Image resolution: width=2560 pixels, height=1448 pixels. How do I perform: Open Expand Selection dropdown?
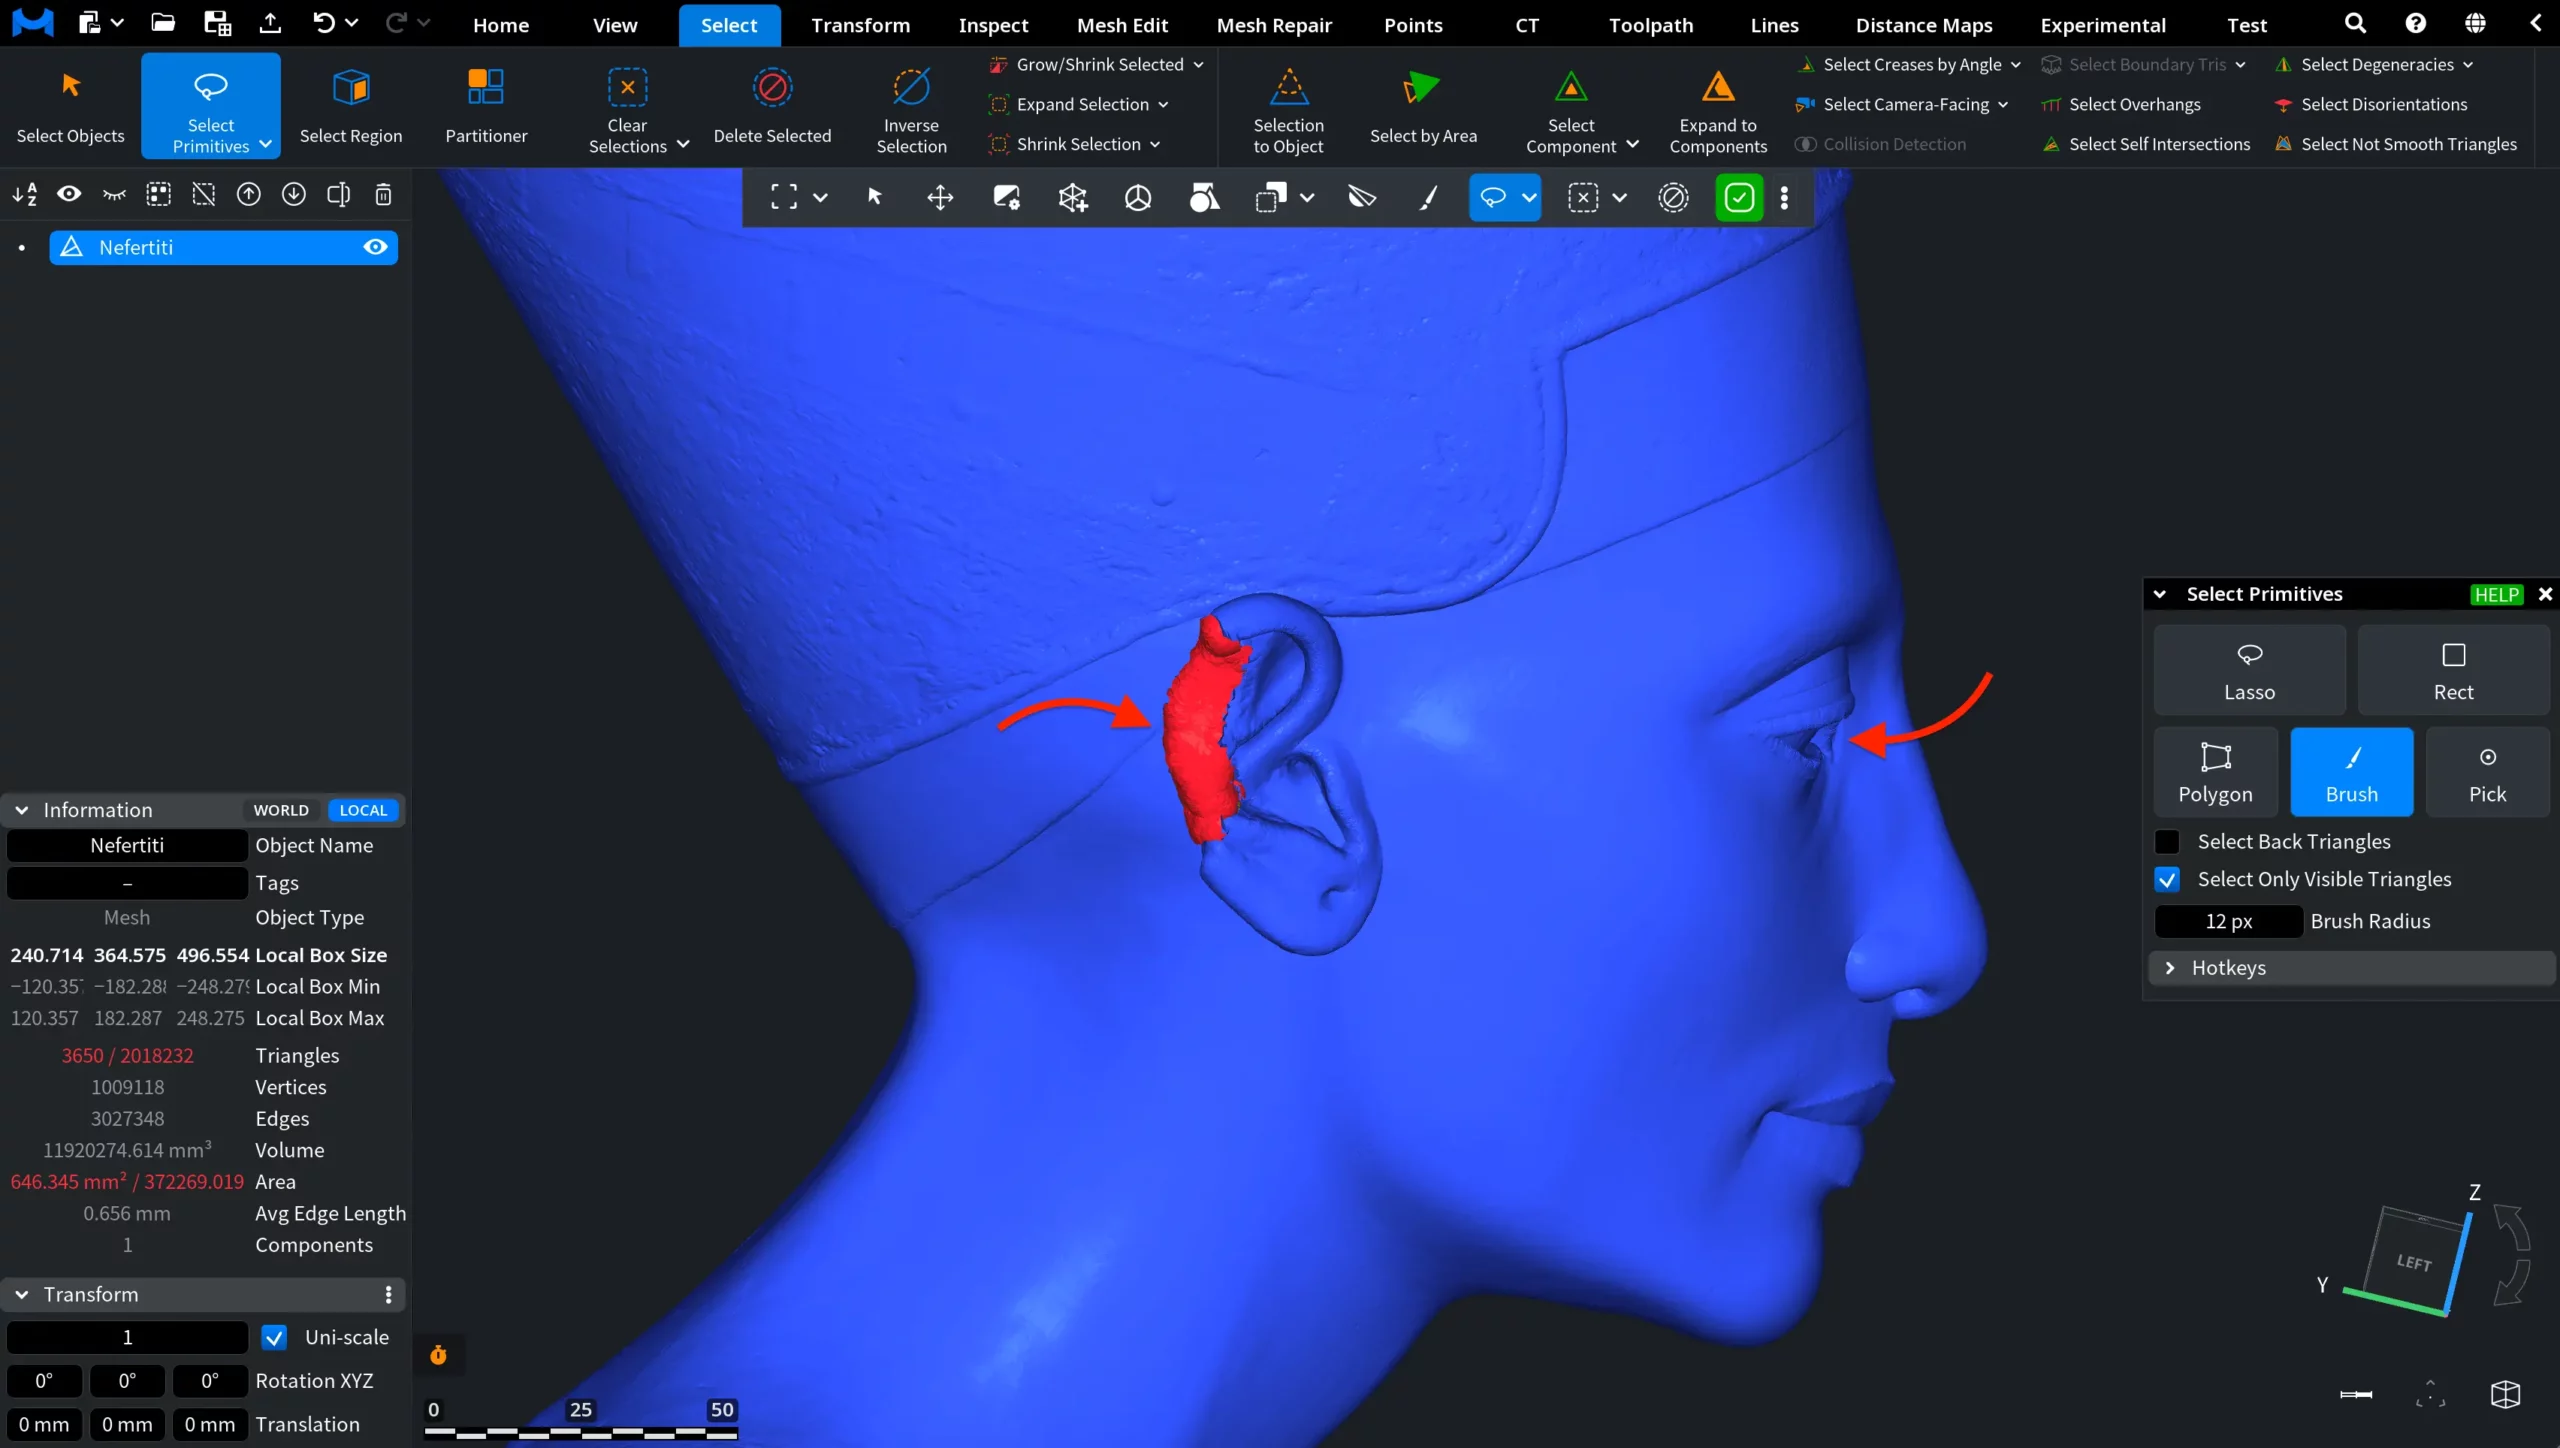[1163, 105]
